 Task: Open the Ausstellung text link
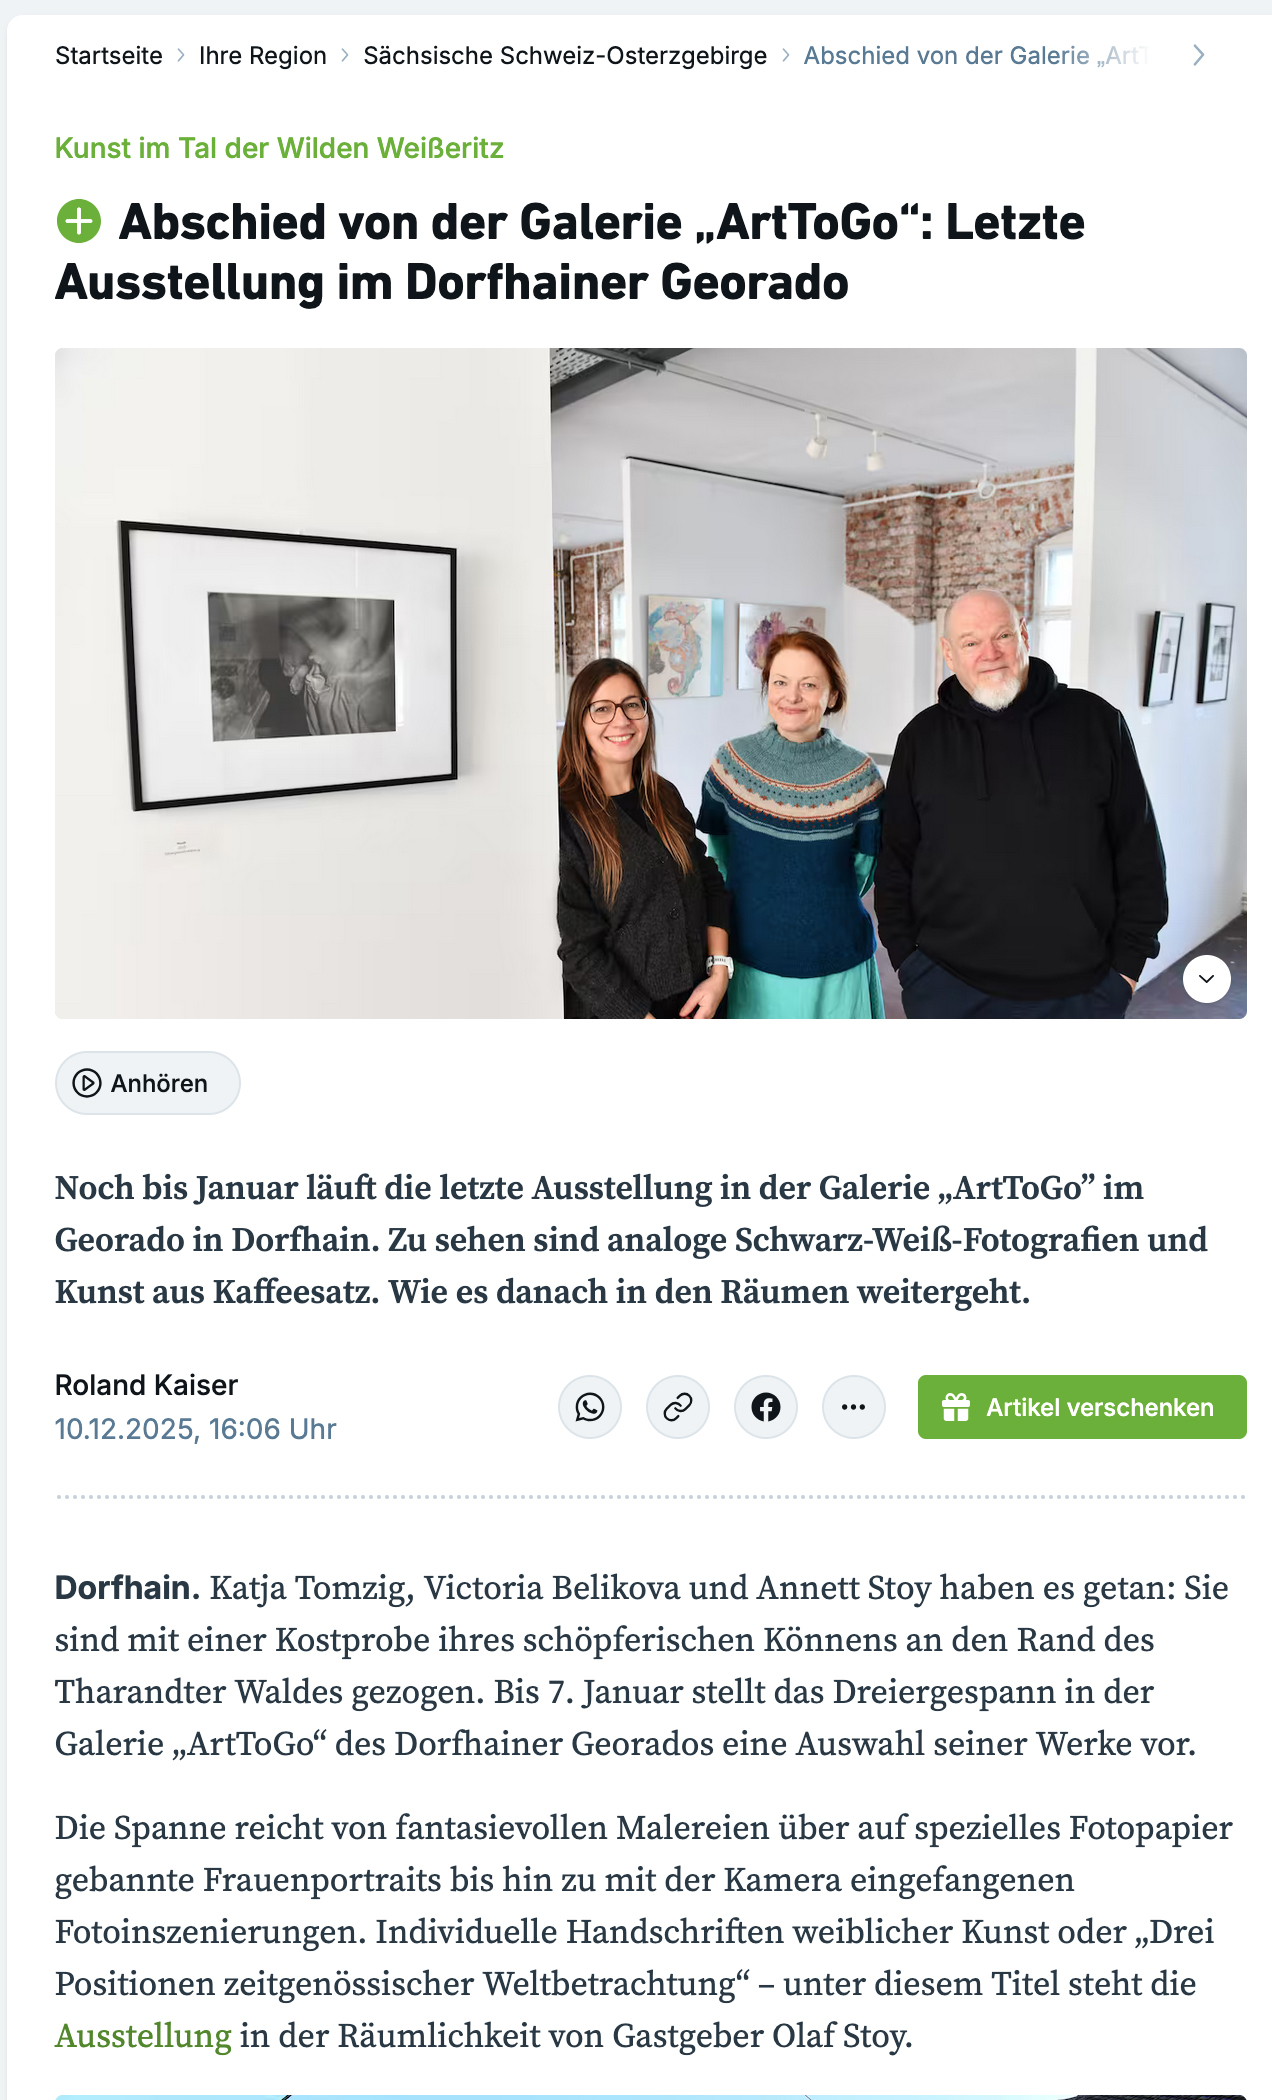[x=143, y=2036]
